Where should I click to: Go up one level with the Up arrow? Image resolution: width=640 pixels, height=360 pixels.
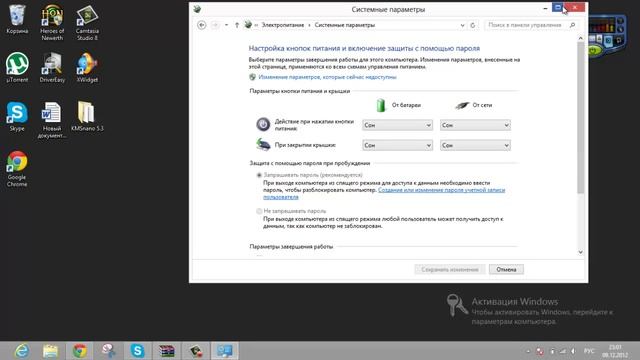pyautogui.click(x=237, y=25)
